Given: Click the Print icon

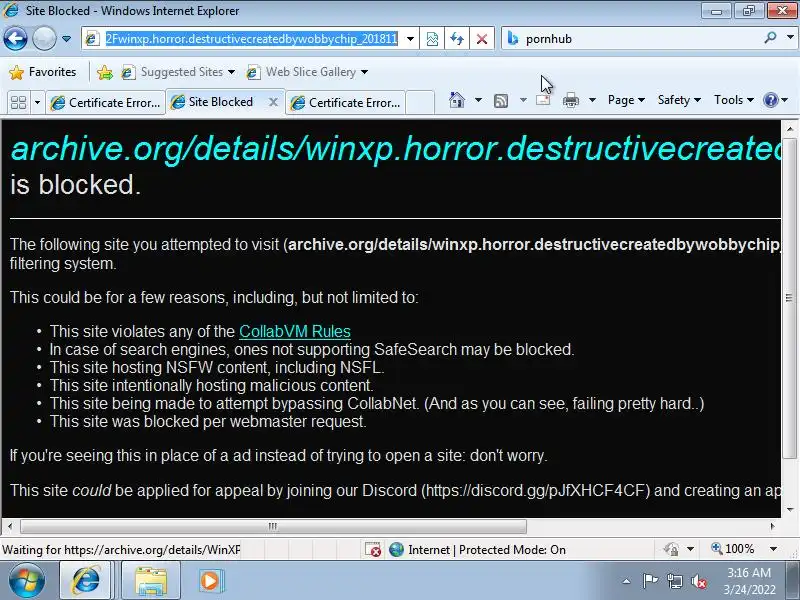Looking at the screenshot, I should (570, 101).
